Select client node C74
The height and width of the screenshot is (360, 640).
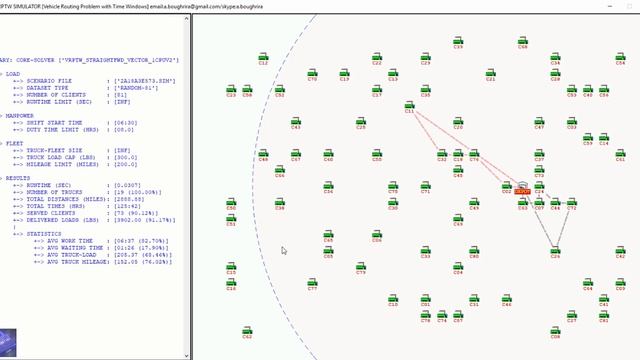(x=442, y=316)
